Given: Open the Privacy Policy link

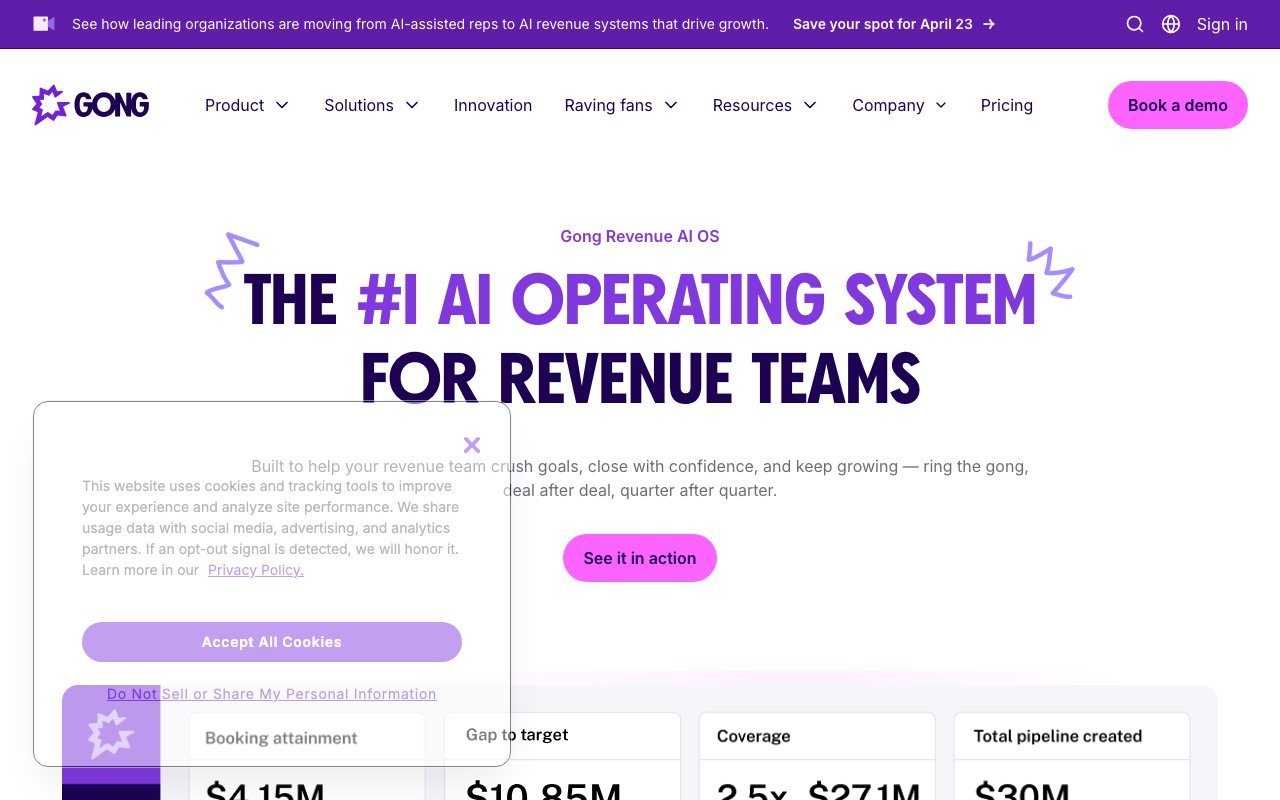Looking at the screenshot, I should tap(255, 570).
